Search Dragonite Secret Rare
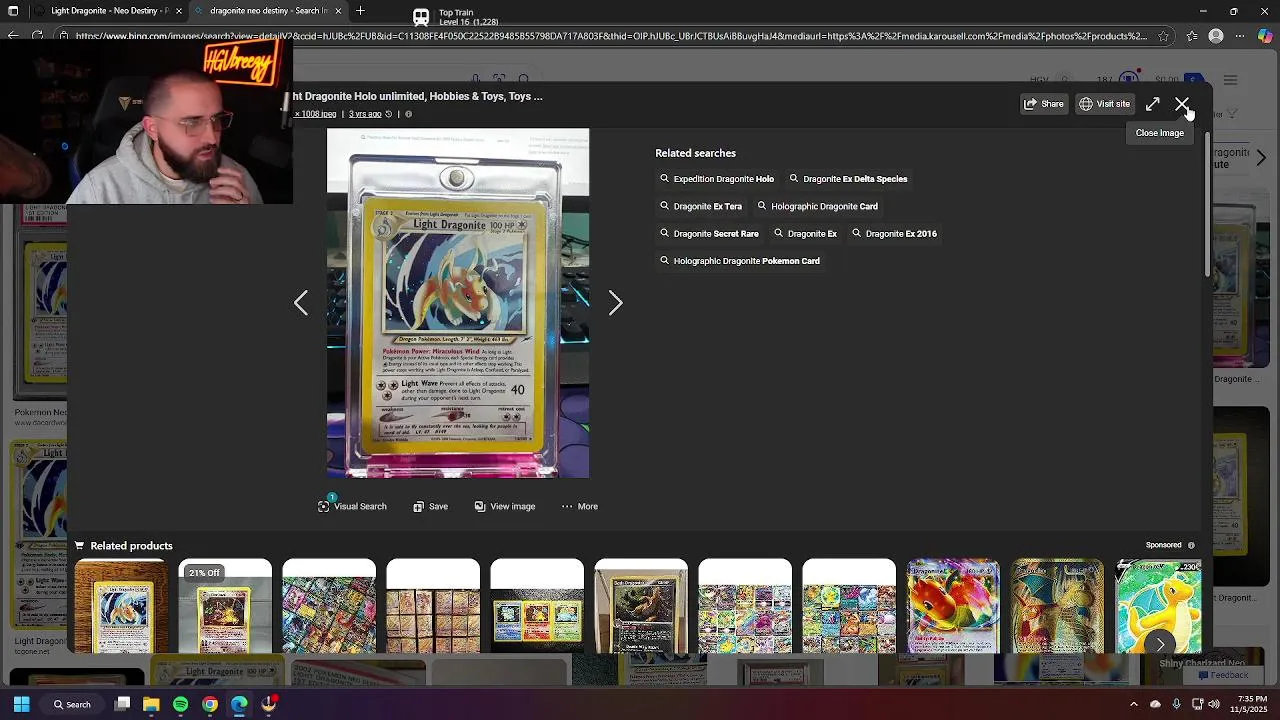Viewport: 1280px width, 720px height. click(x=709, y=233)
